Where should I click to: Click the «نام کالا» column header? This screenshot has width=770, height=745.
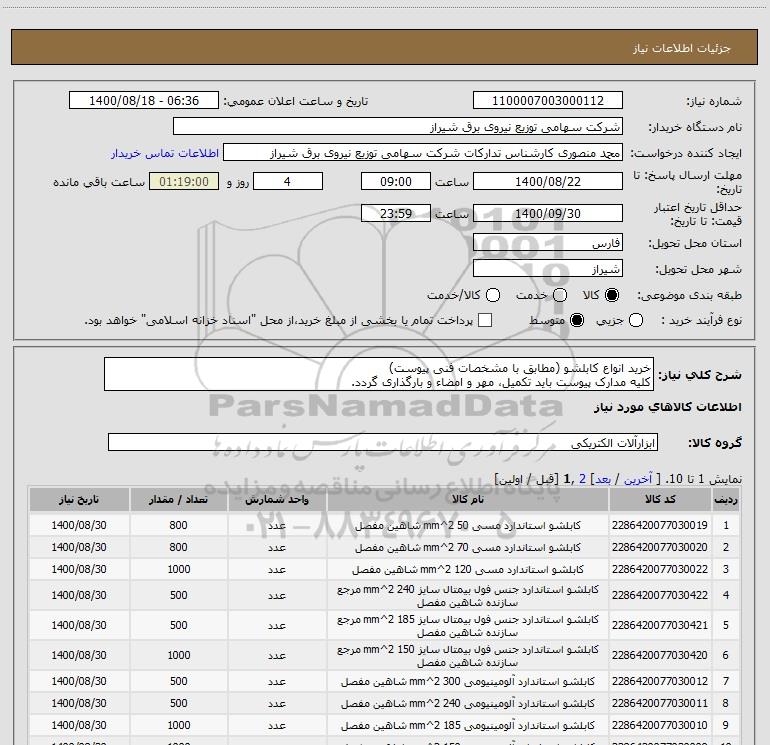coord(468,499)
